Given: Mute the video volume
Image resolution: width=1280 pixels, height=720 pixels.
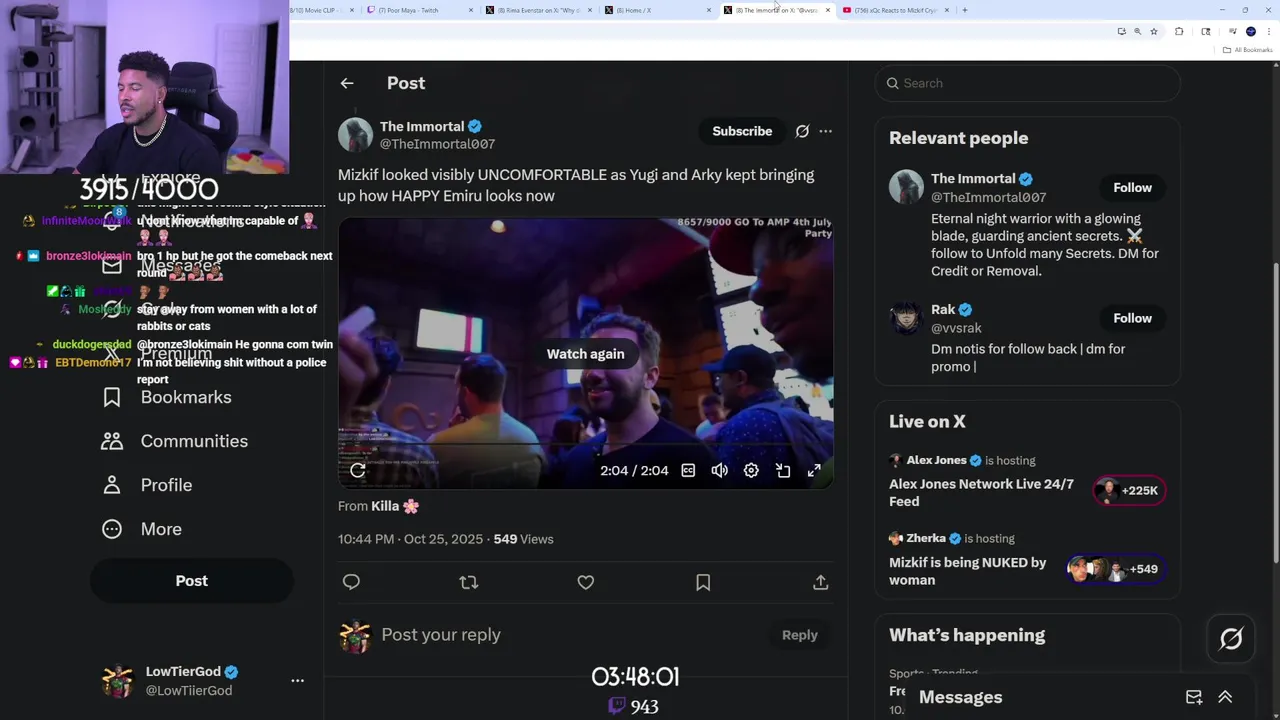Looking at the screenshot, I should point(719,470).
